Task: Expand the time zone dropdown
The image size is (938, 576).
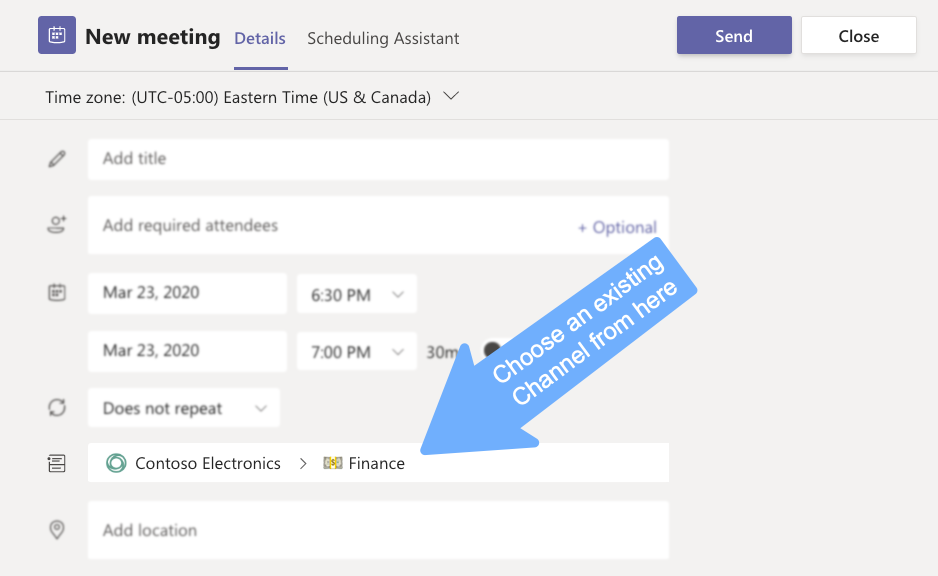Action: click(450, 97)
